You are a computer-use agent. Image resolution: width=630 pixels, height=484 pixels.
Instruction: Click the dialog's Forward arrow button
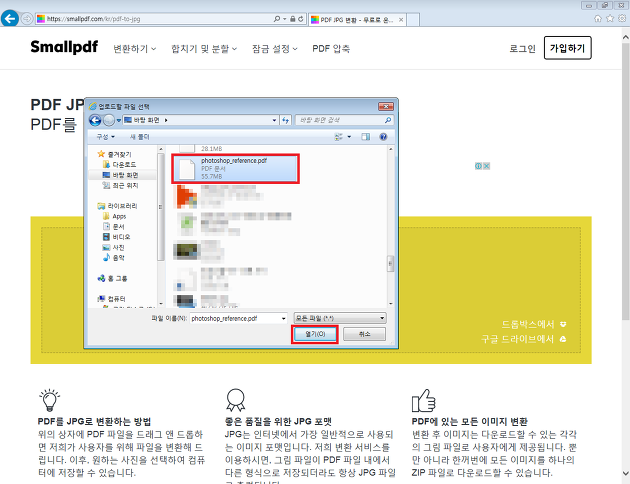pyautogui.click(x=109, y=120)
